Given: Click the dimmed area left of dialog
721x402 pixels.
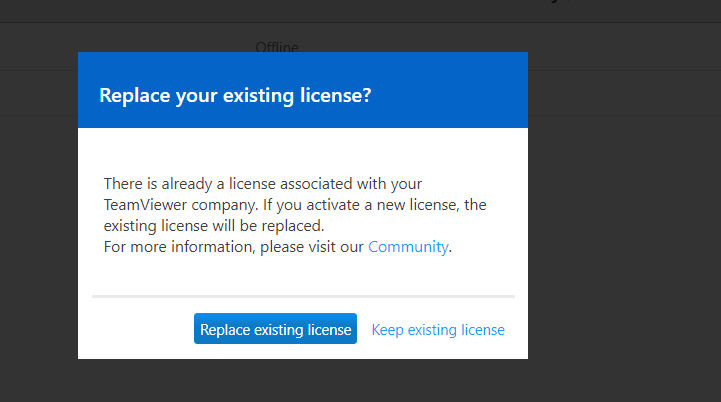Looking at the screenshot, I should (39, 230).
